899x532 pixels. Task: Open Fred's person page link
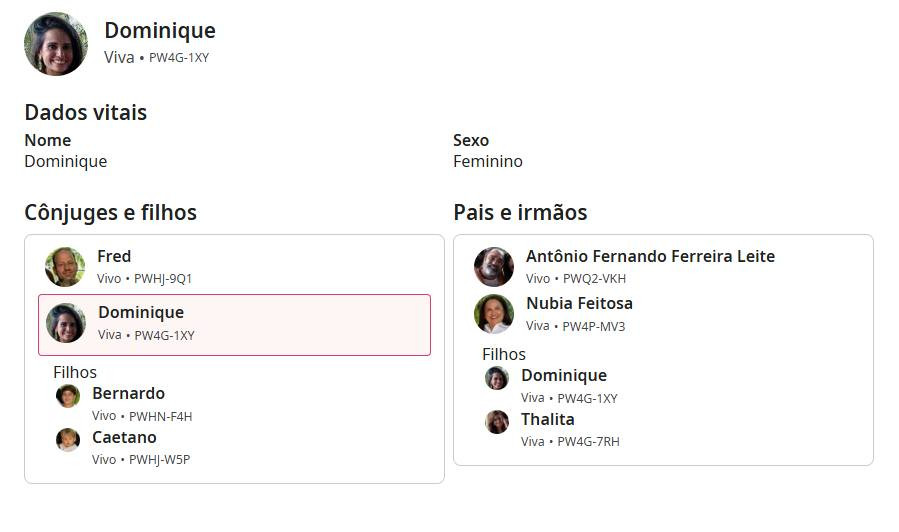click(x=114, y=257)
